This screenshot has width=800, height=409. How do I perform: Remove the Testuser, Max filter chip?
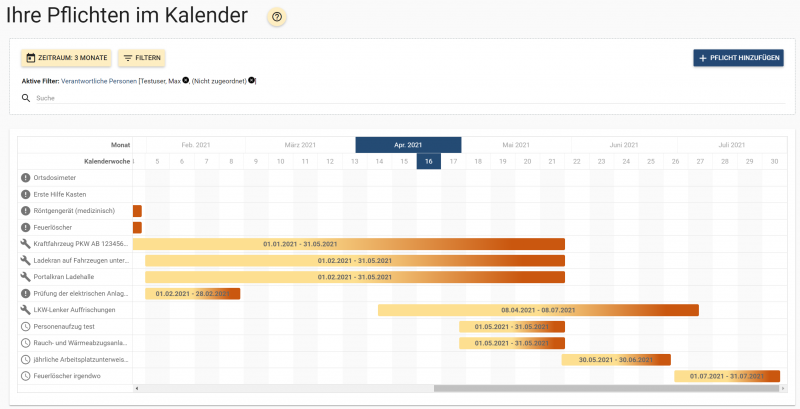coord(186,80)
